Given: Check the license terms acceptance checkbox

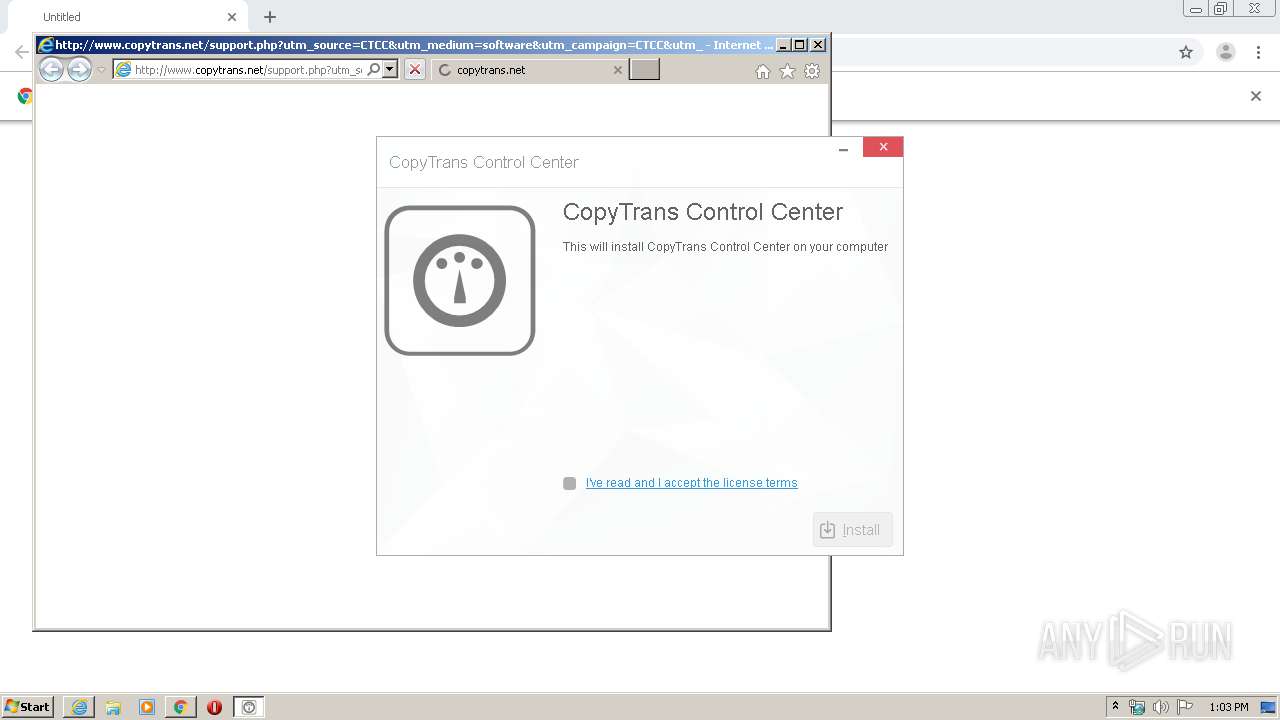Looking at the screenshot, I should pyautogui.click(x=569, y=483).
